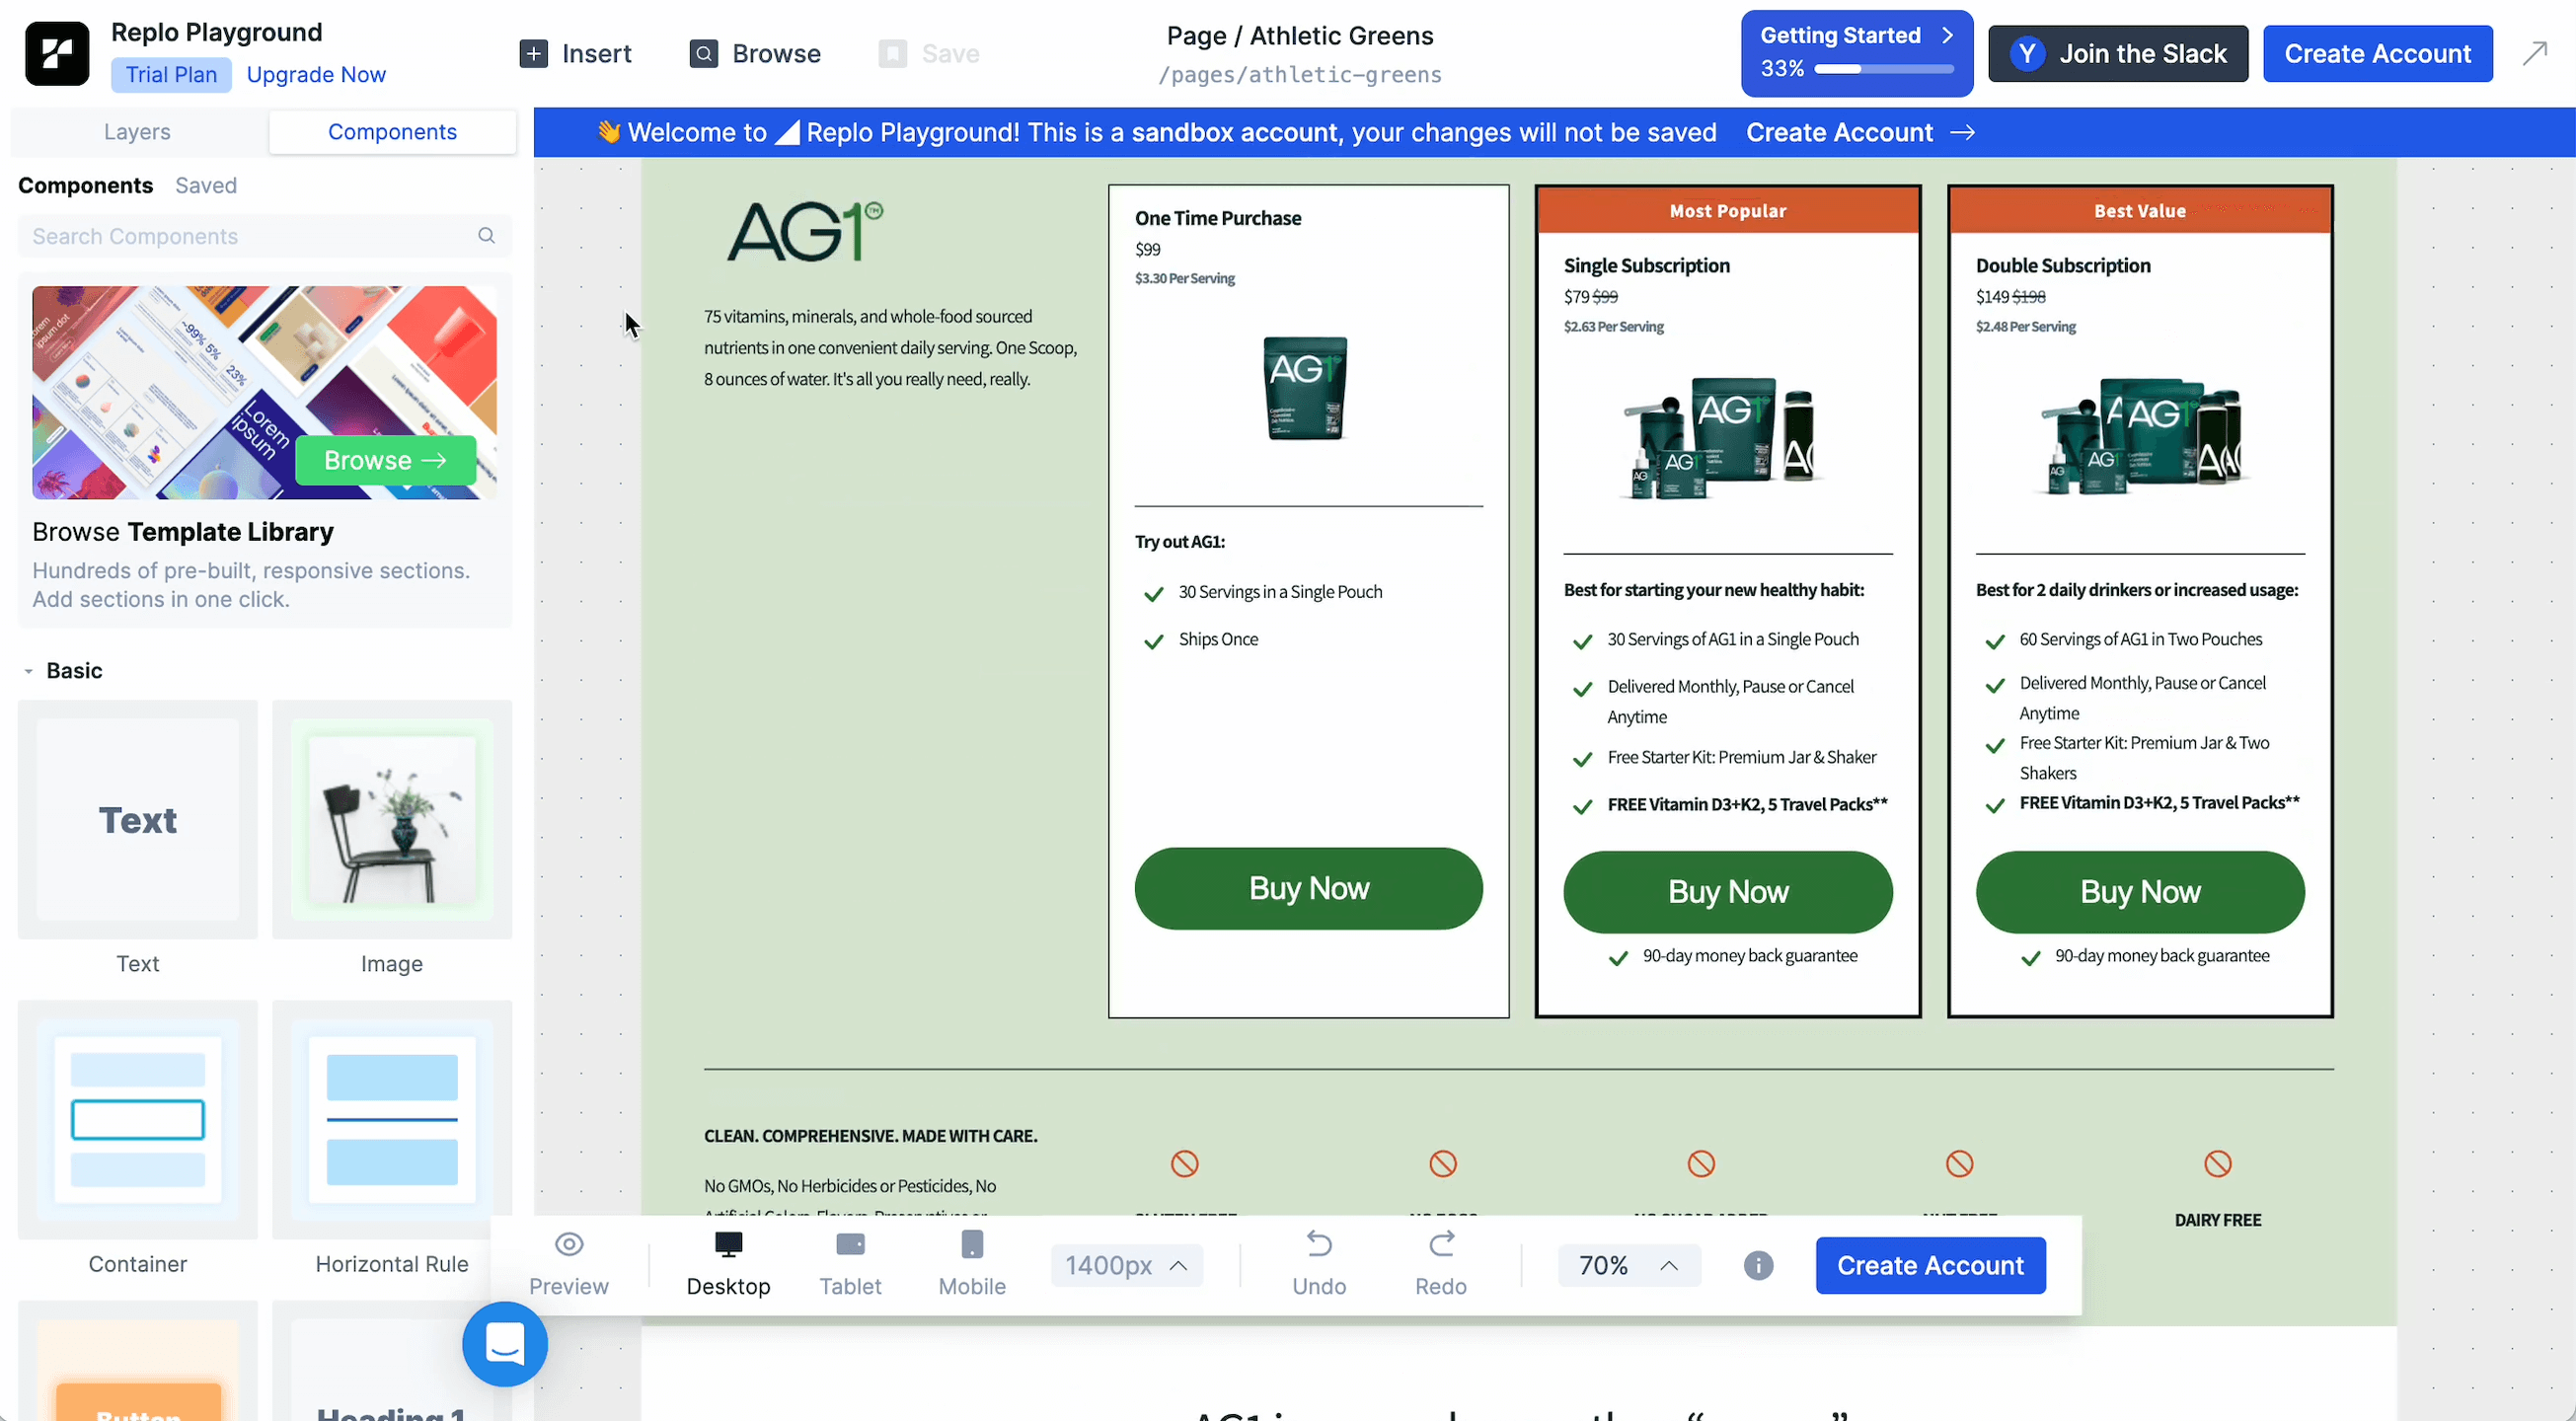Viewport: 2576px width, 1421px height.
Task: Open the chat support bubble
Action: point(505,1343)
